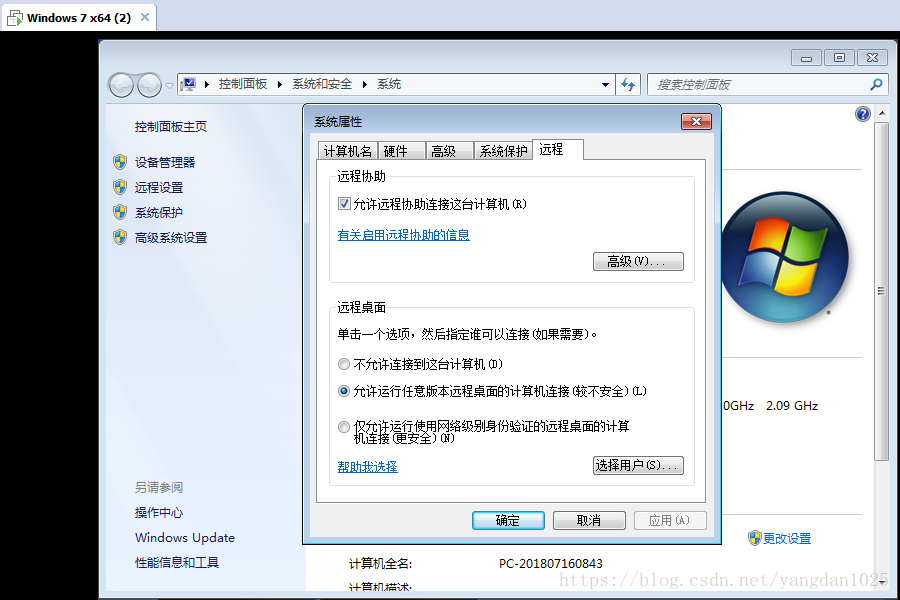Click the scrollbar down arrow
This screenshot has height=600, width=900.
[x=881, y=582]
